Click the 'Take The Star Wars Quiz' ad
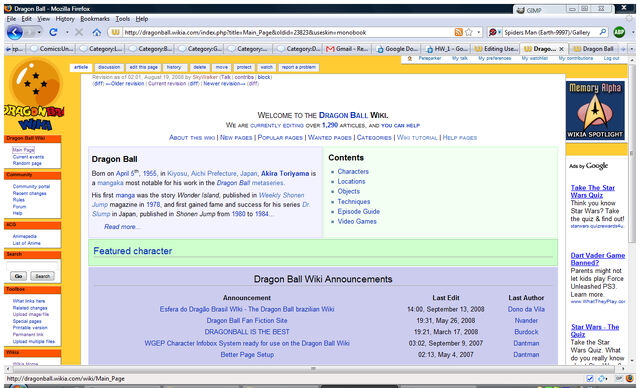The height and width of the screenshot is (388, 640). 593,191
